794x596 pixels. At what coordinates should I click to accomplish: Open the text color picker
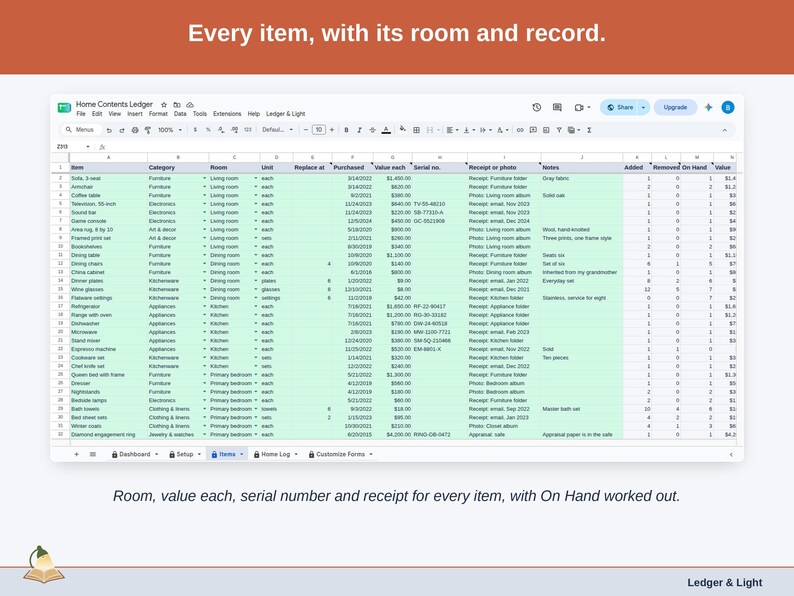click(386, 130)
